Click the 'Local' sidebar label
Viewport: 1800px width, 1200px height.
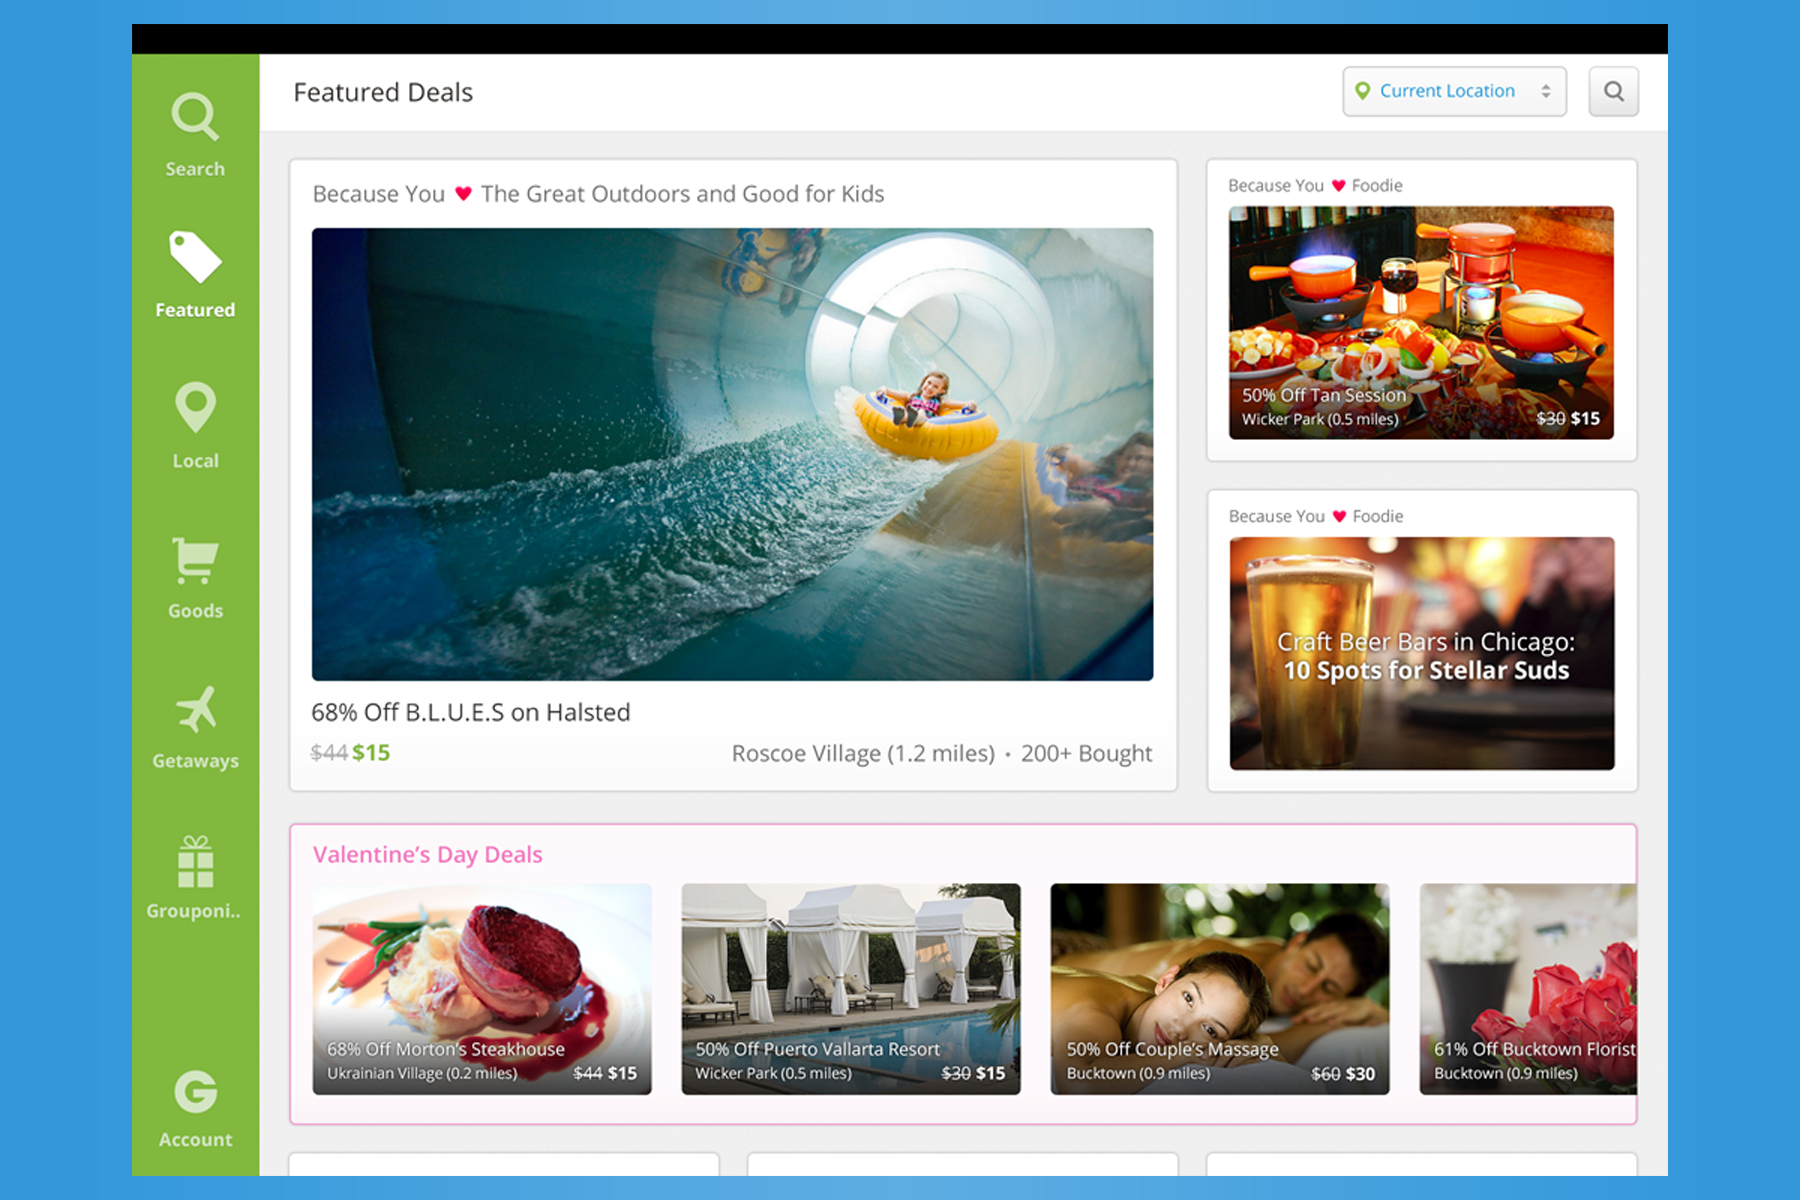(195, 461)
